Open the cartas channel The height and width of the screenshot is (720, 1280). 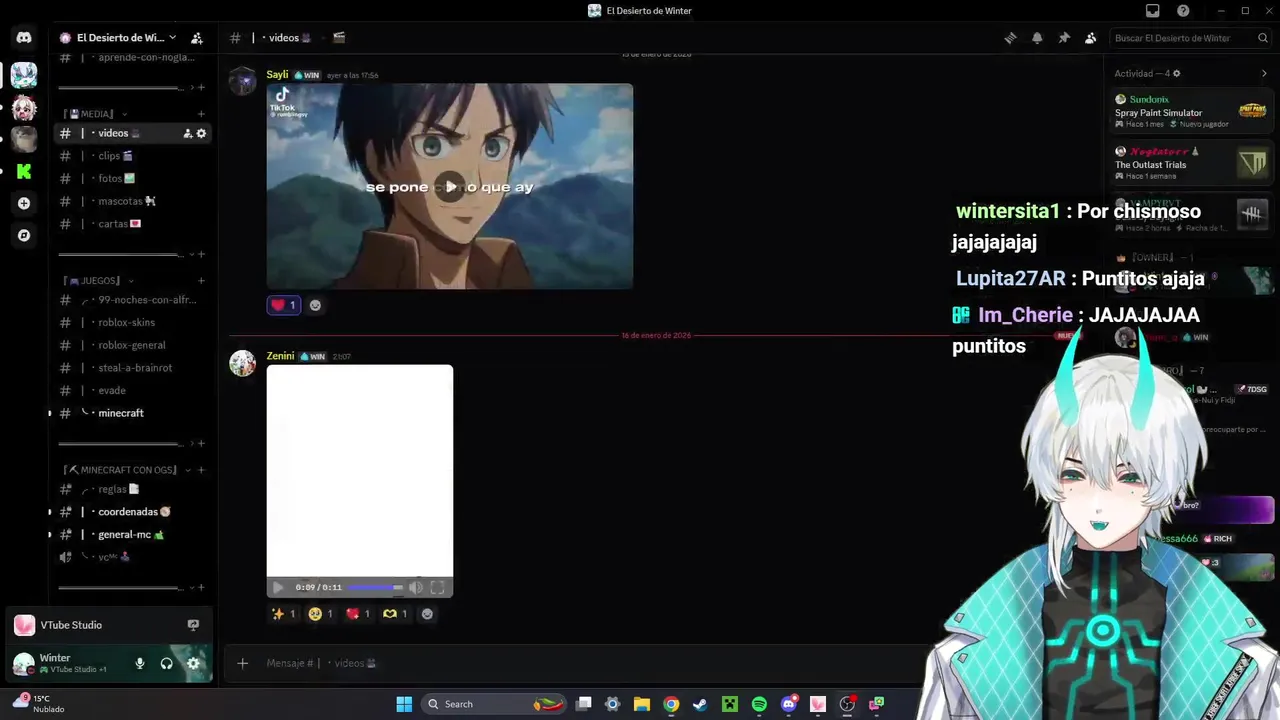point(131,224)
